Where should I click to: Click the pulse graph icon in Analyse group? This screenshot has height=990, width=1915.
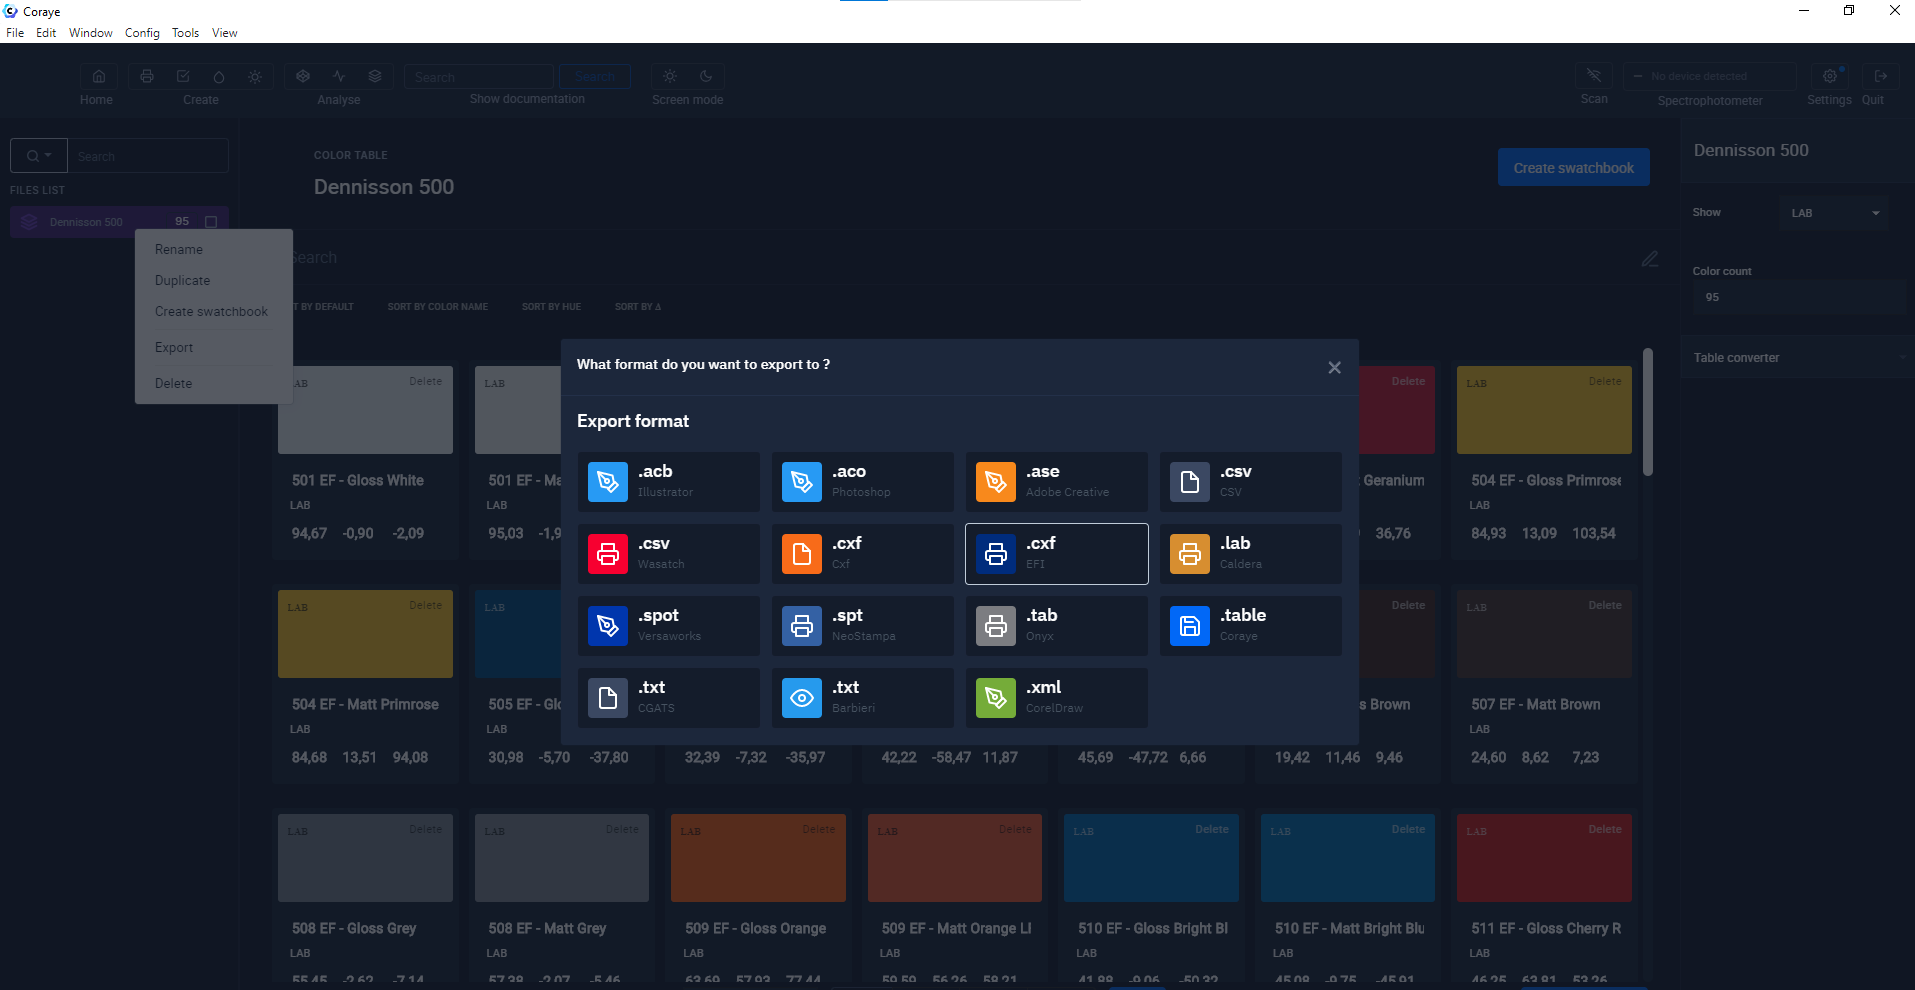[x=339, y=77]
